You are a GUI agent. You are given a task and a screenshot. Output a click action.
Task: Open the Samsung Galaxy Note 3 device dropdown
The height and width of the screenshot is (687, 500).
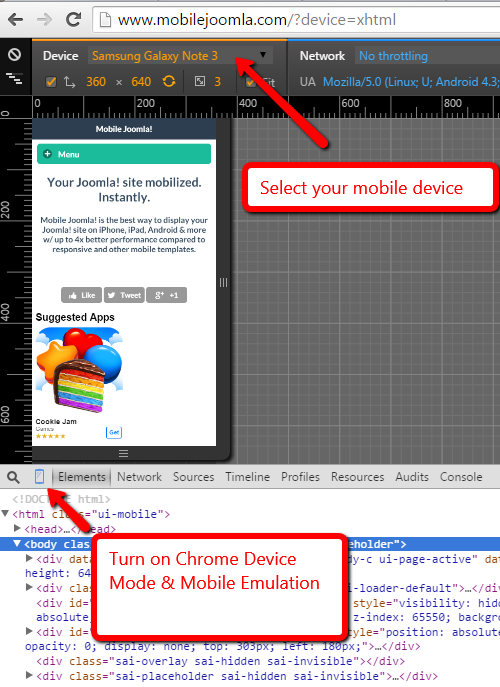pos(180,56)
